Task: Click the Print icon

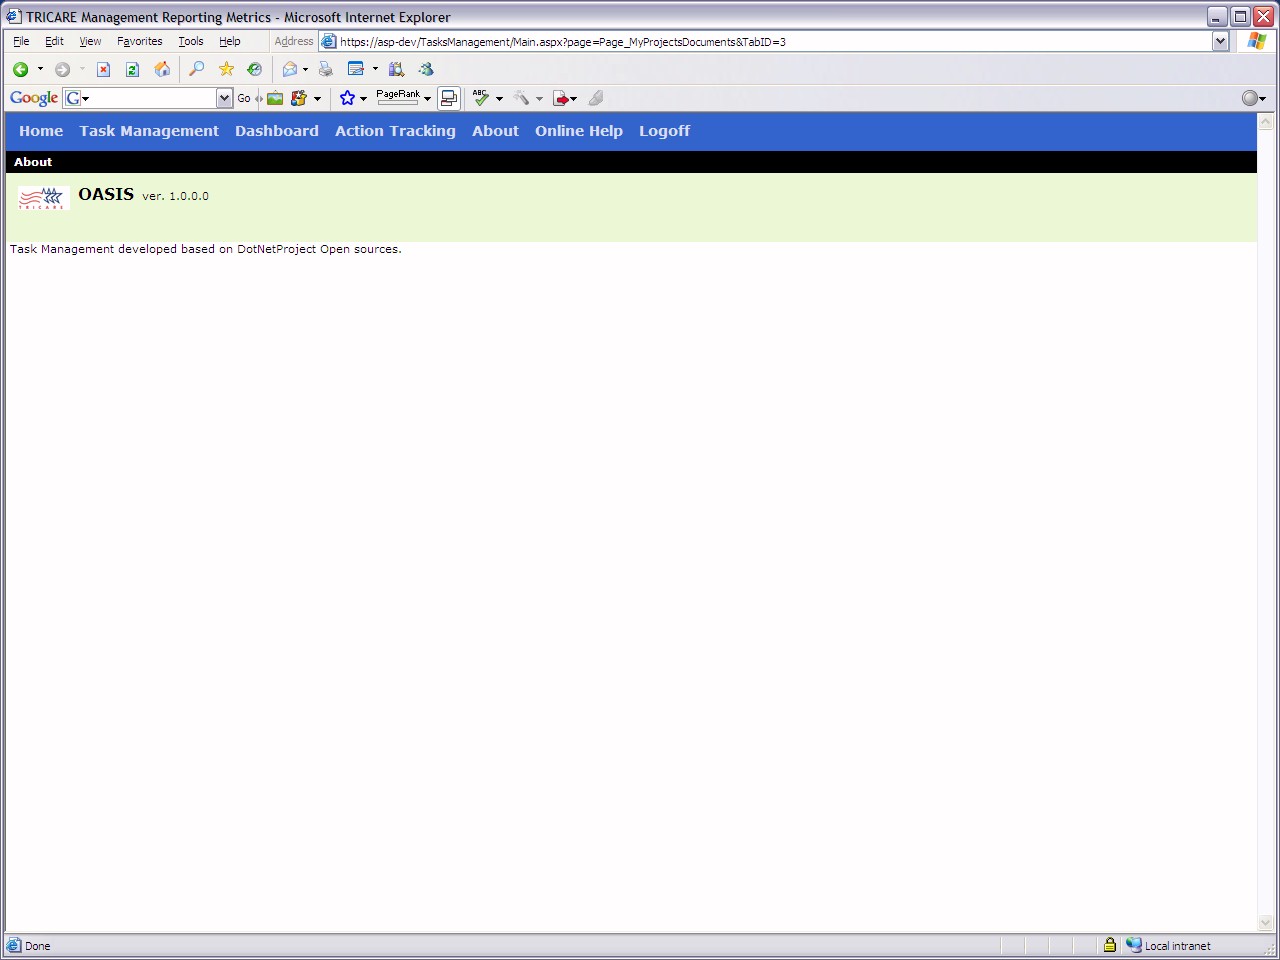Action: tap(325, 69)
